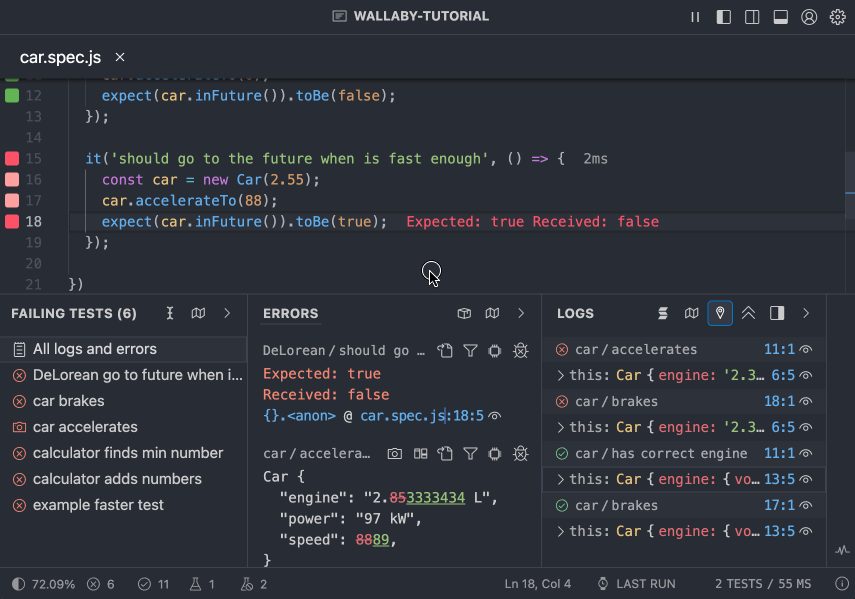The width and height of the screenshot is (855, 599).
Task: Click the inline error 'Expected: true Received: false'
Action: [x=532, y=222]
